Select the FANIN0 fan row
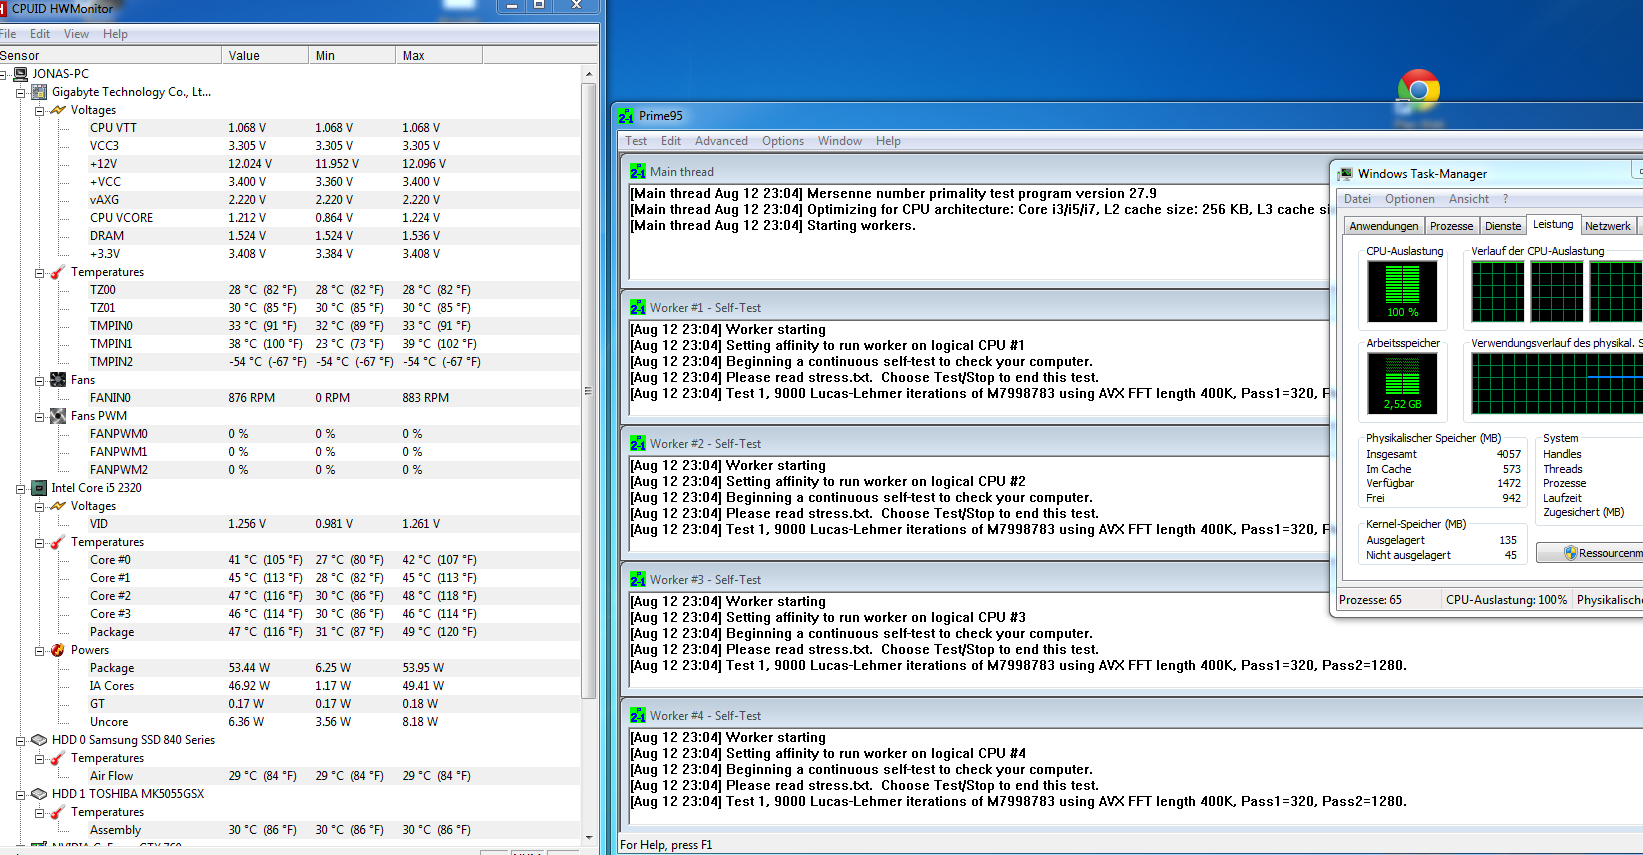This screenshot has height=855, width=1643. tap(290, 398)
